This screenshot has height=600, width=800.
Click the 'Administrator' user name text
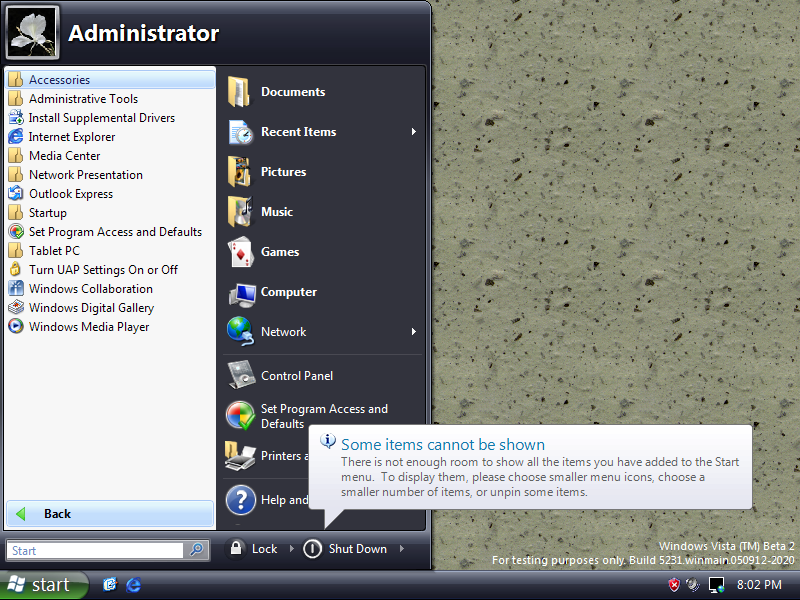coord(143,33)
